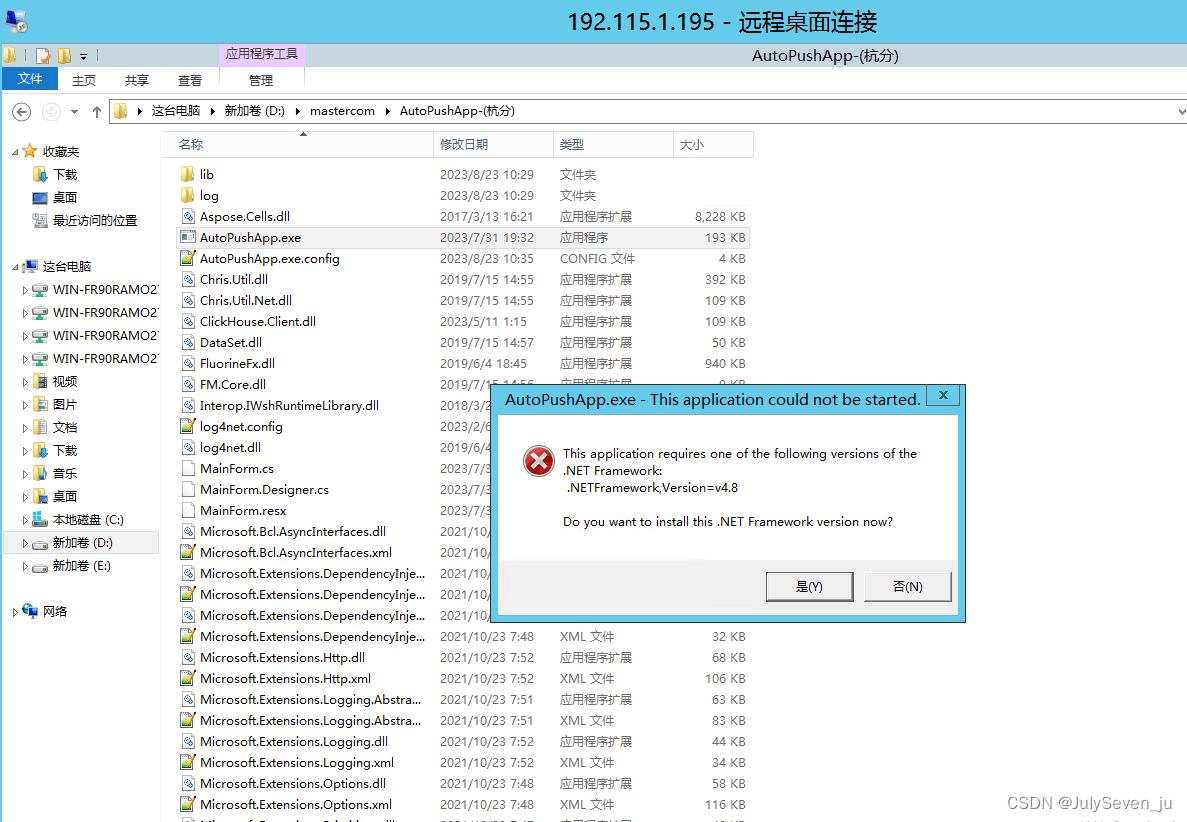Click 这台电脑 in the address breadcrumb
Viewport: 1187px width, 822px height.
pyautogui.click(x=176, y=111)
